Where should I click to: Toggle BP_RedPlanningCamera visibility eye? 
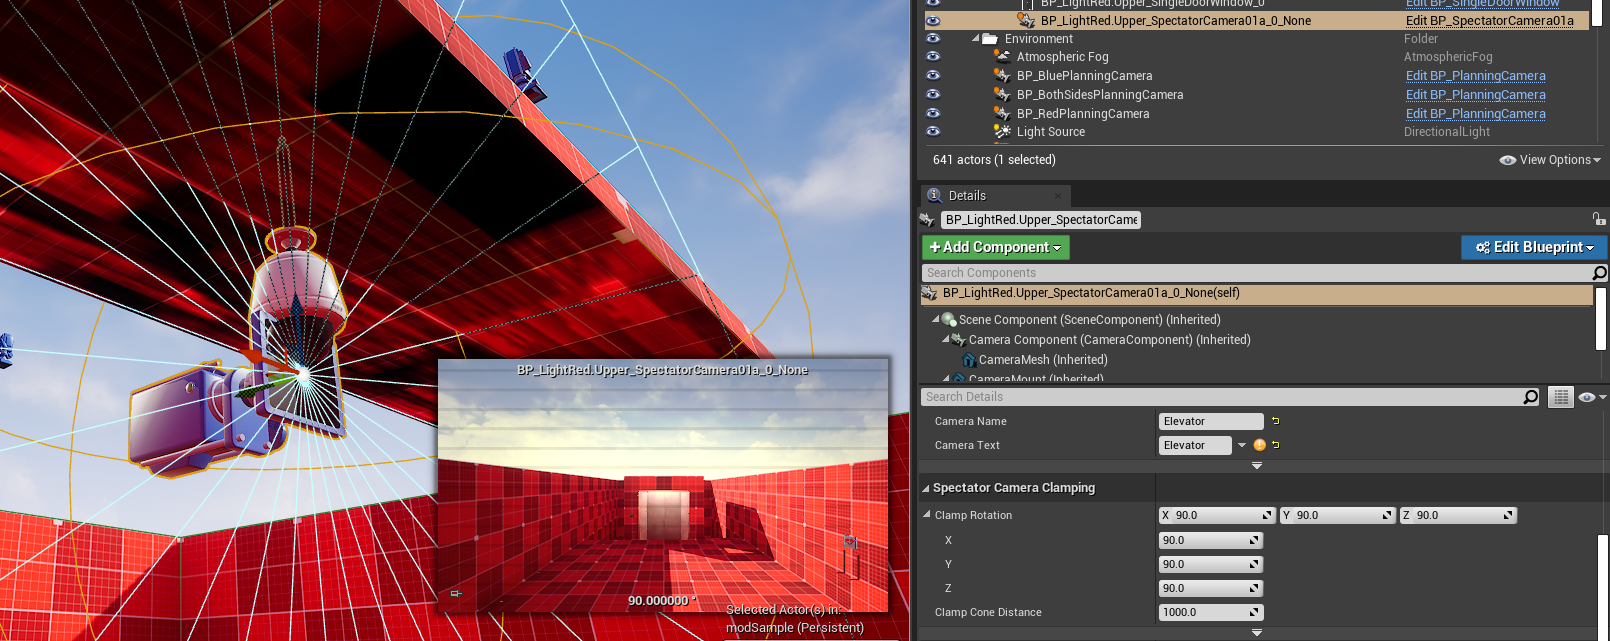(x=933, y=113)
